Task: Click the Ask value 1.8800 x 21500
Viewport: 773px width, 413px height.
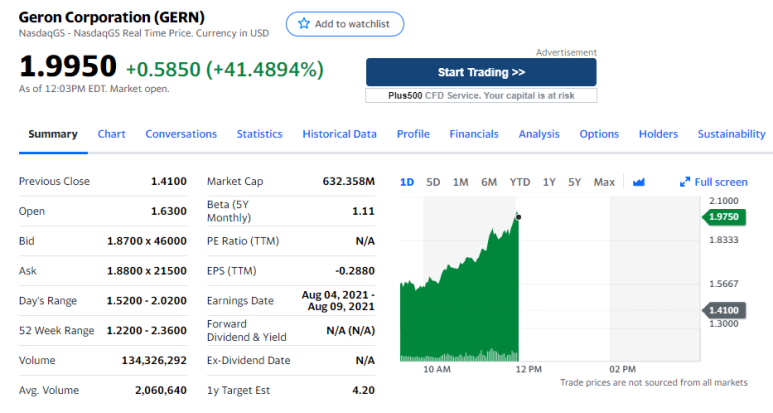Action: 147,271
